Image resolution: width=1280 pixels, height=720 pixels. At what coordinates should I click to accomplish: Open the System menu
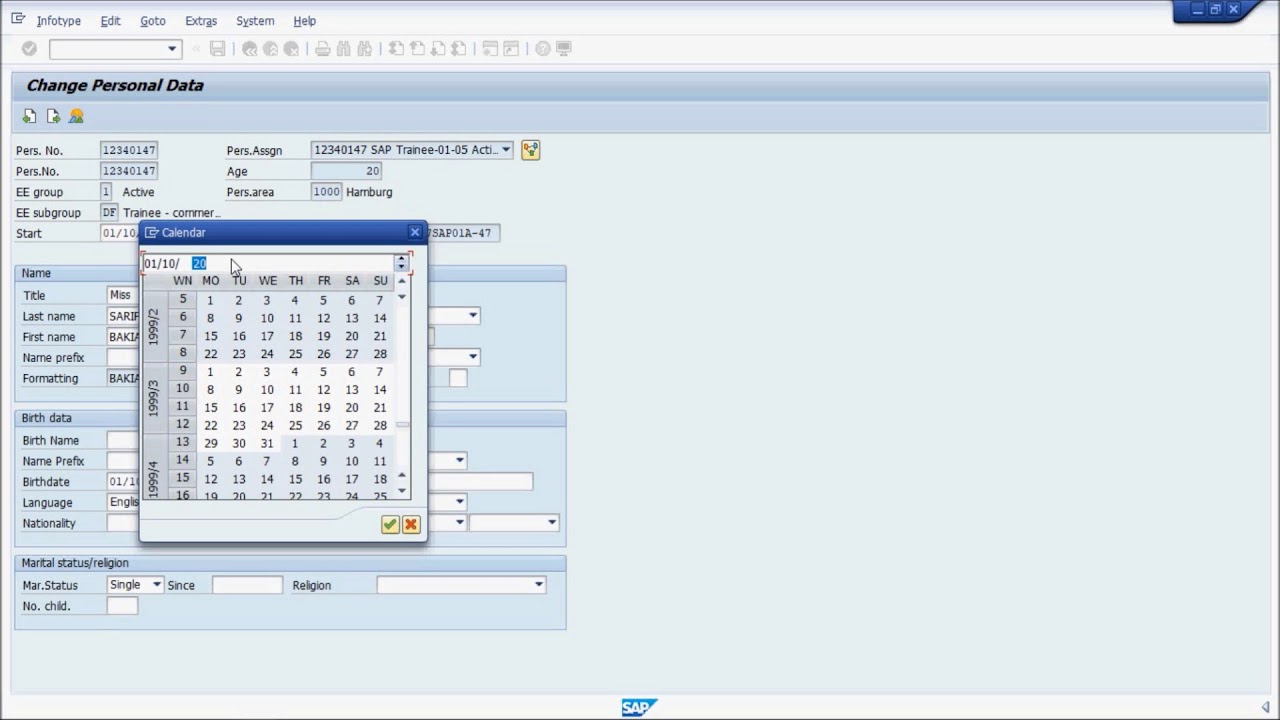tap(255, 20)
